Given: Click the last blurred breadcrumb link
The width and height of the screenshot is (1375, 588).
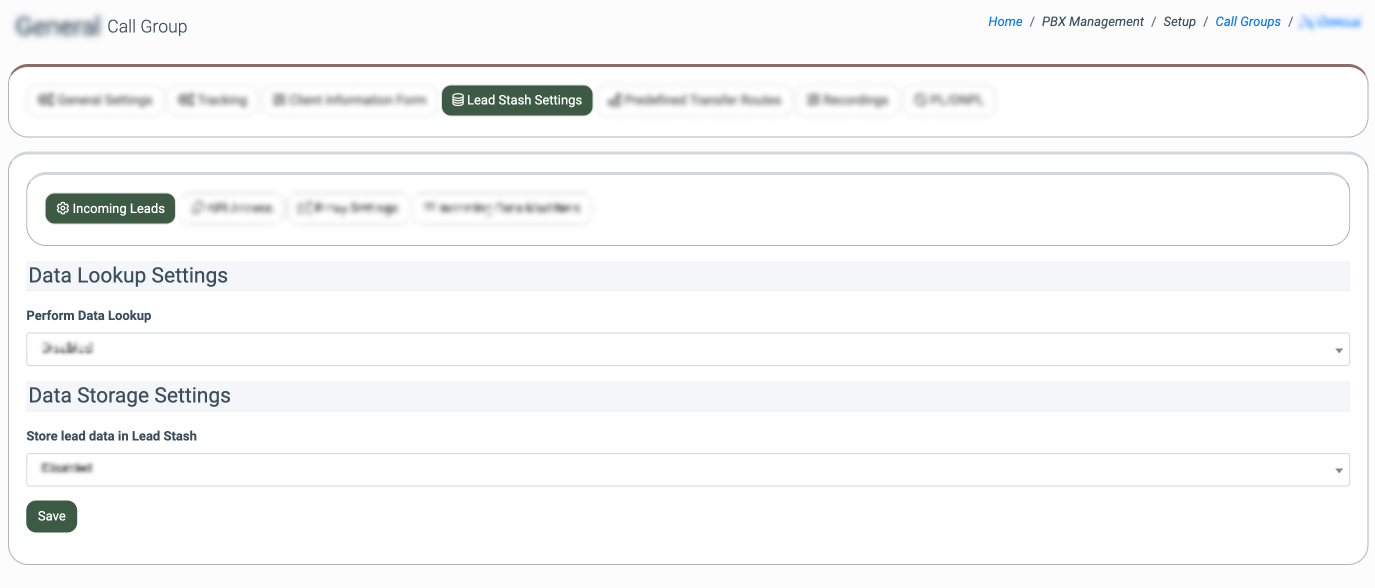Looking at the screenshot, I should (x=1330, y=22).
